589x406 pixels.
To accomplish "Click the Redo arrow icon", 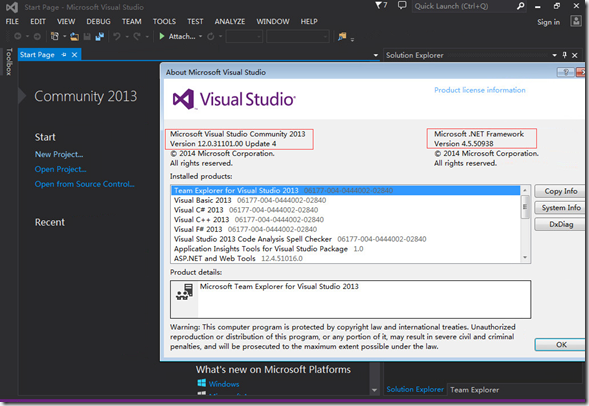I will 137,36.
